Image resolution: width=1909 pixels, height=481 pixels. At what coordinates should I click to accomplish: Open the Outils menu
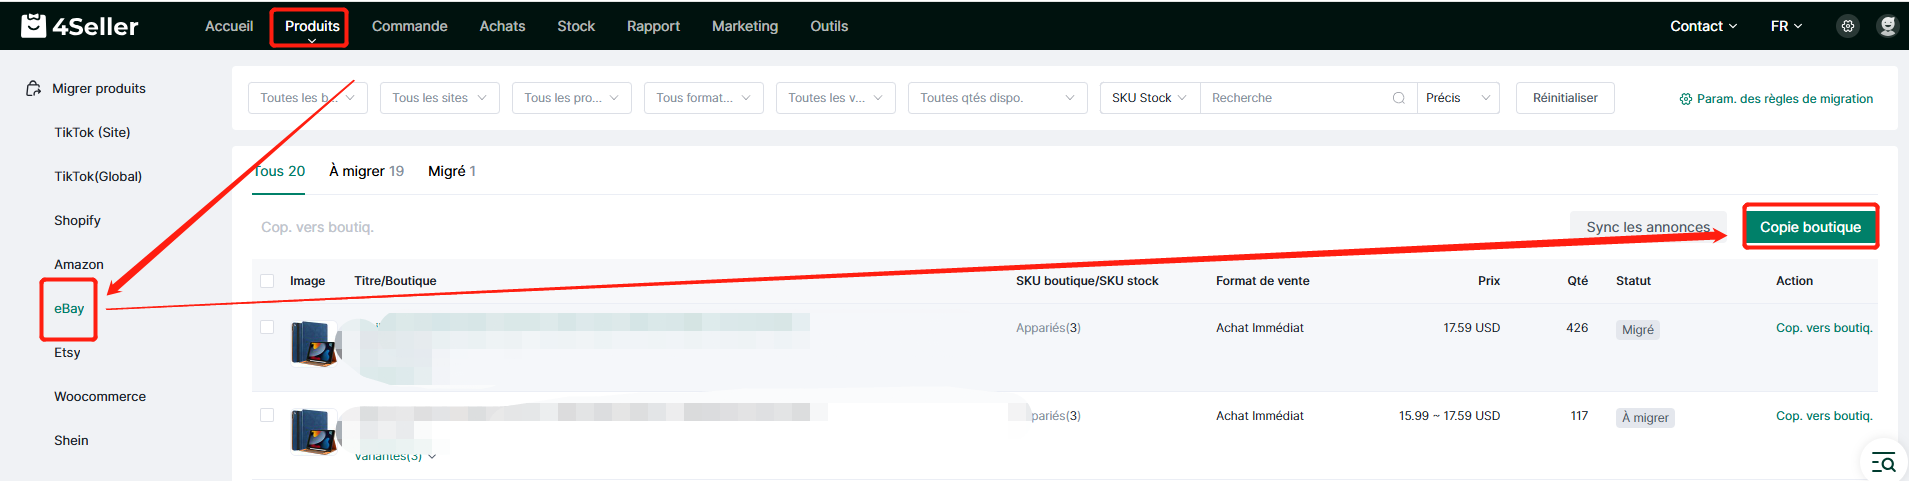(829, 26)
